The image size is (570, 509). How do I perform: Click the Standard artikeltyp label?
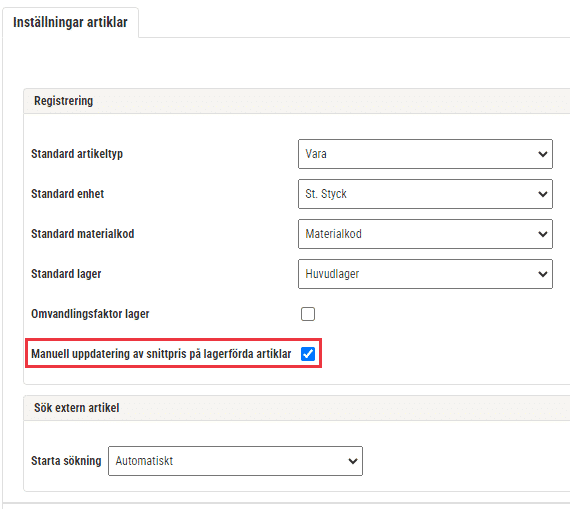tap(77, 154)
